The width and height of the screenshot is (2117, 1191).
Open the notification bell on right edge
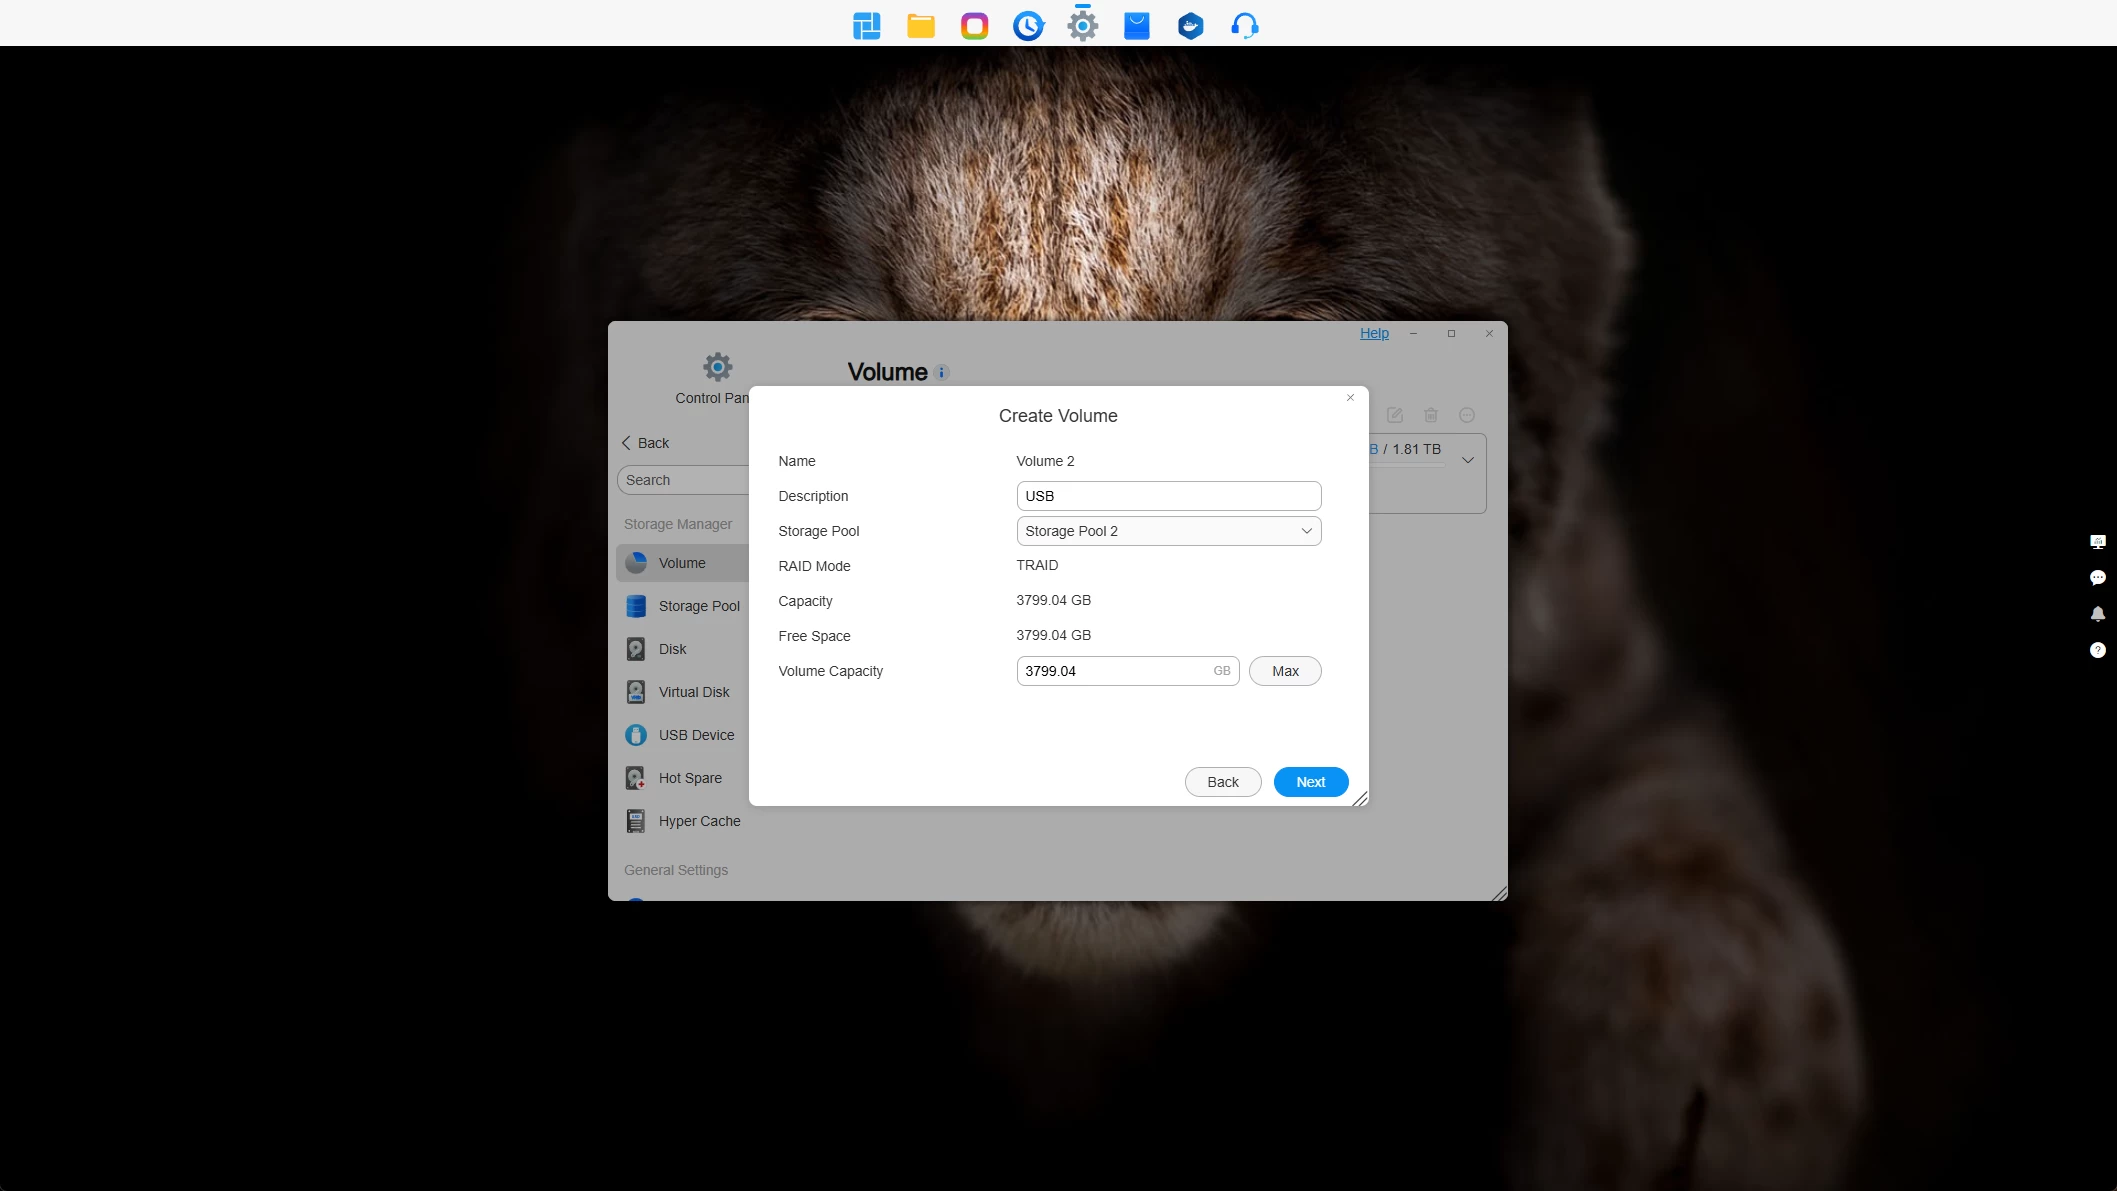(2097, 614)
